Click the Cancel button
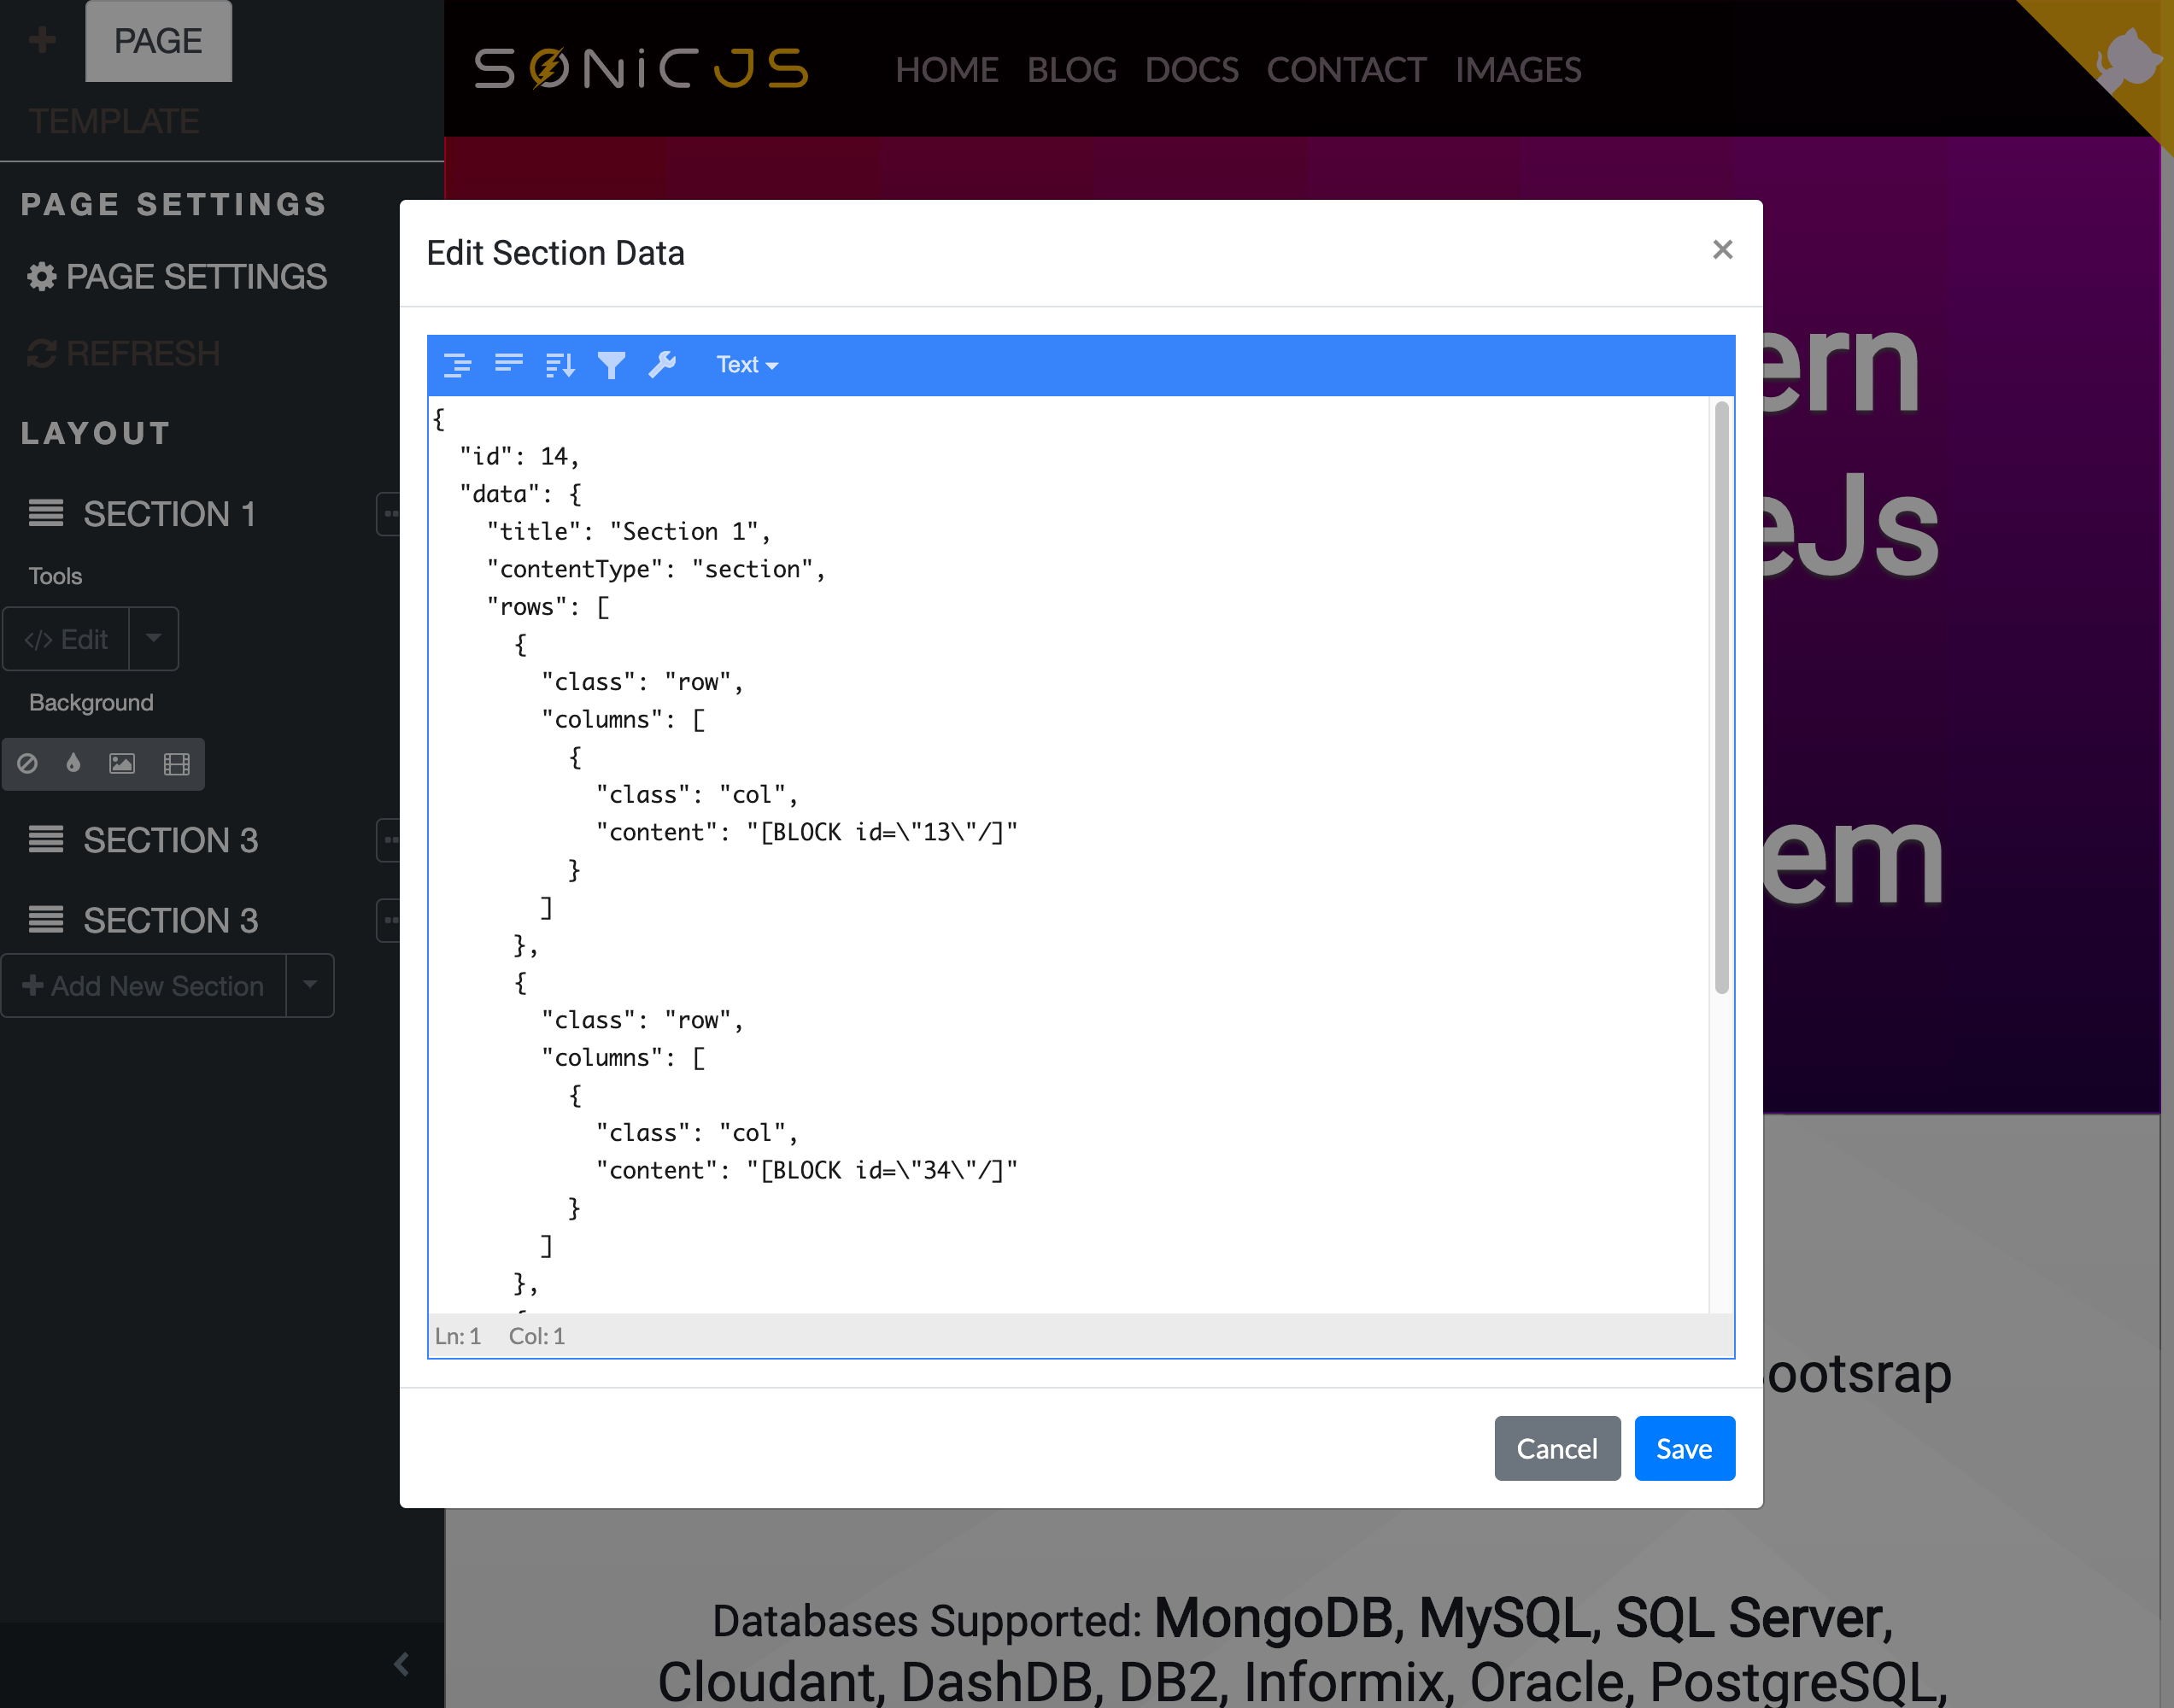This screenshot has height=1708, width=2174. pos(1557,1448)
